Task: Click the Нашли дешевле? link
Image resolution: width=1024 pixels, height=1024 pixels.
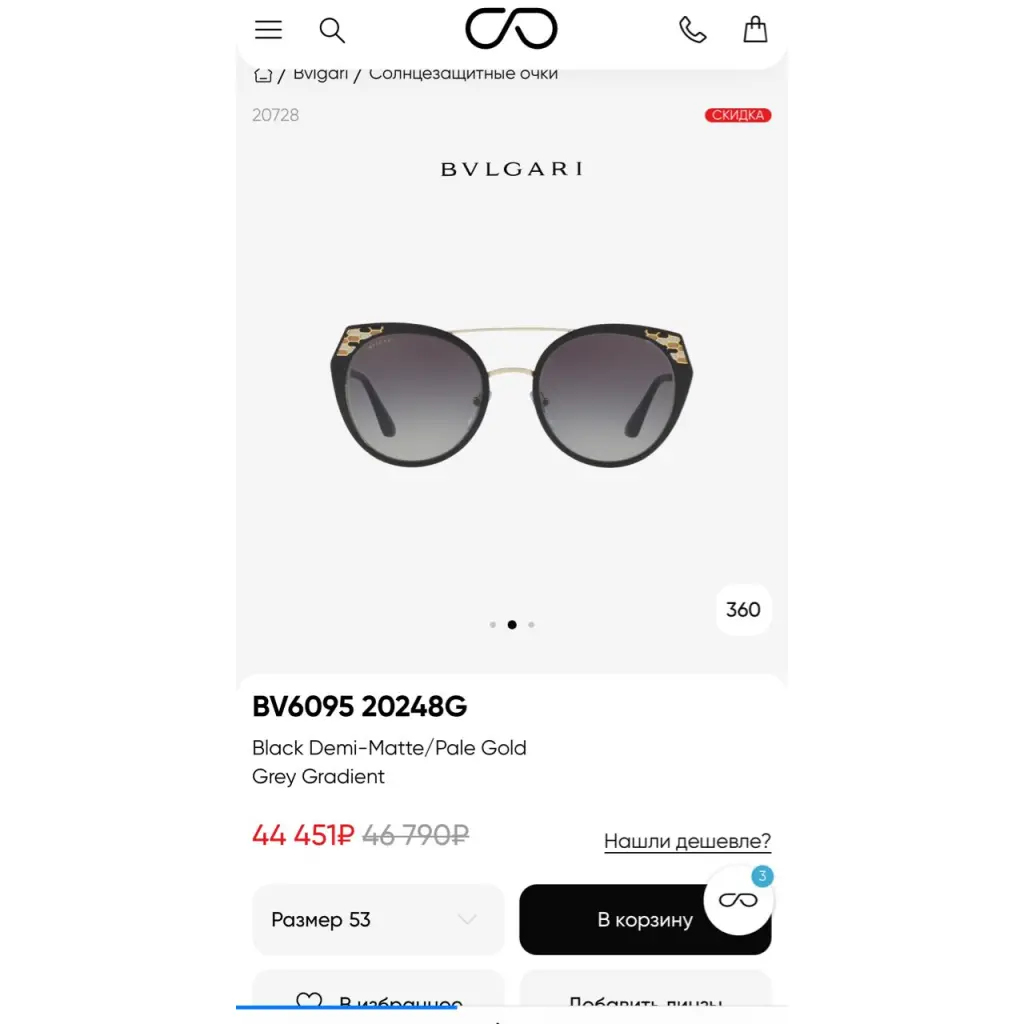Action: click(x=687, y=841)
